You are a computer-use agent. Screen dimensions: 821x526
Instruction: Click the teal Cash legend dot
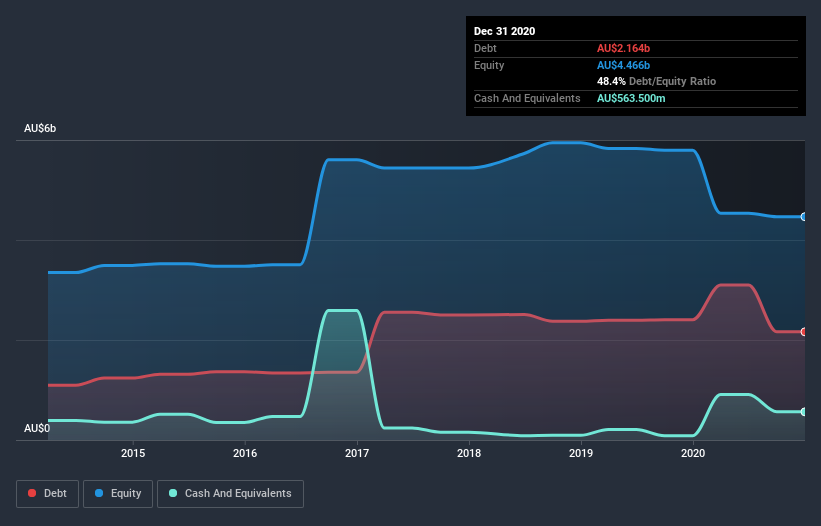pos(173,493)
